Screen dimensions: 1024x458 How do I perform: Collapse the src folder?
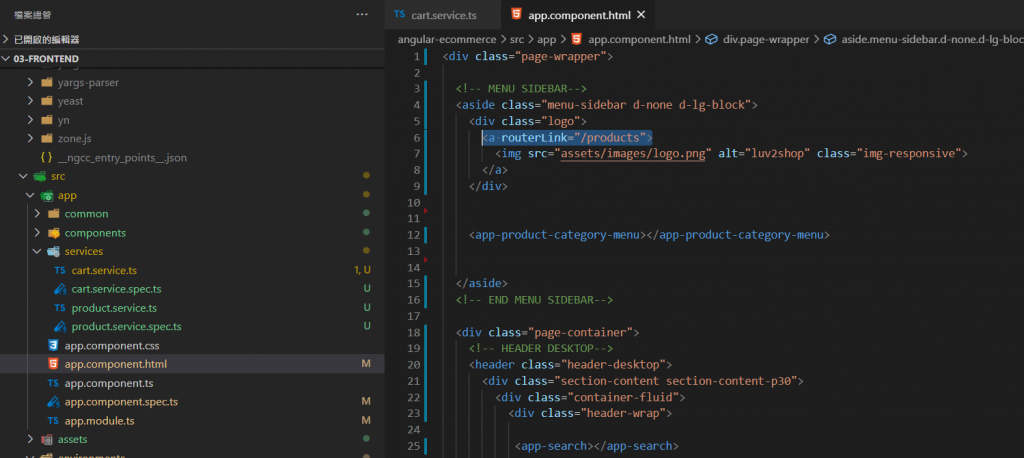coord(24,176)
